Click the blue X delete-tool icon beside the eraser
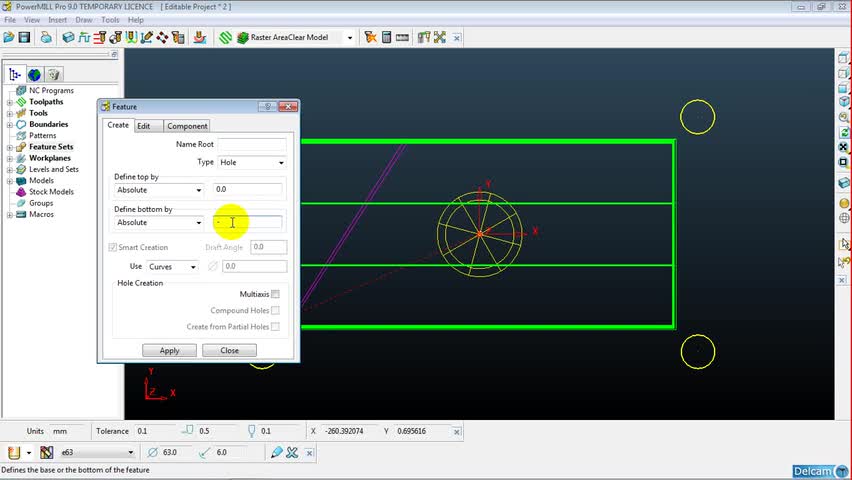Viewport: 852px width, 480px height. pyautogui.click(x=292, y=452)
